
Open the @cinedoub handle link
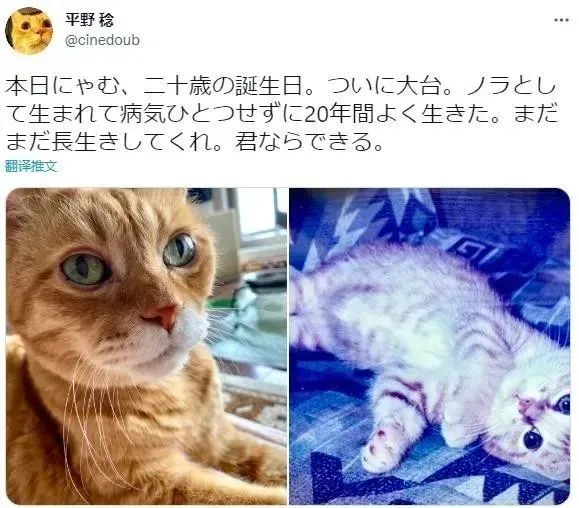coord(102,40)
